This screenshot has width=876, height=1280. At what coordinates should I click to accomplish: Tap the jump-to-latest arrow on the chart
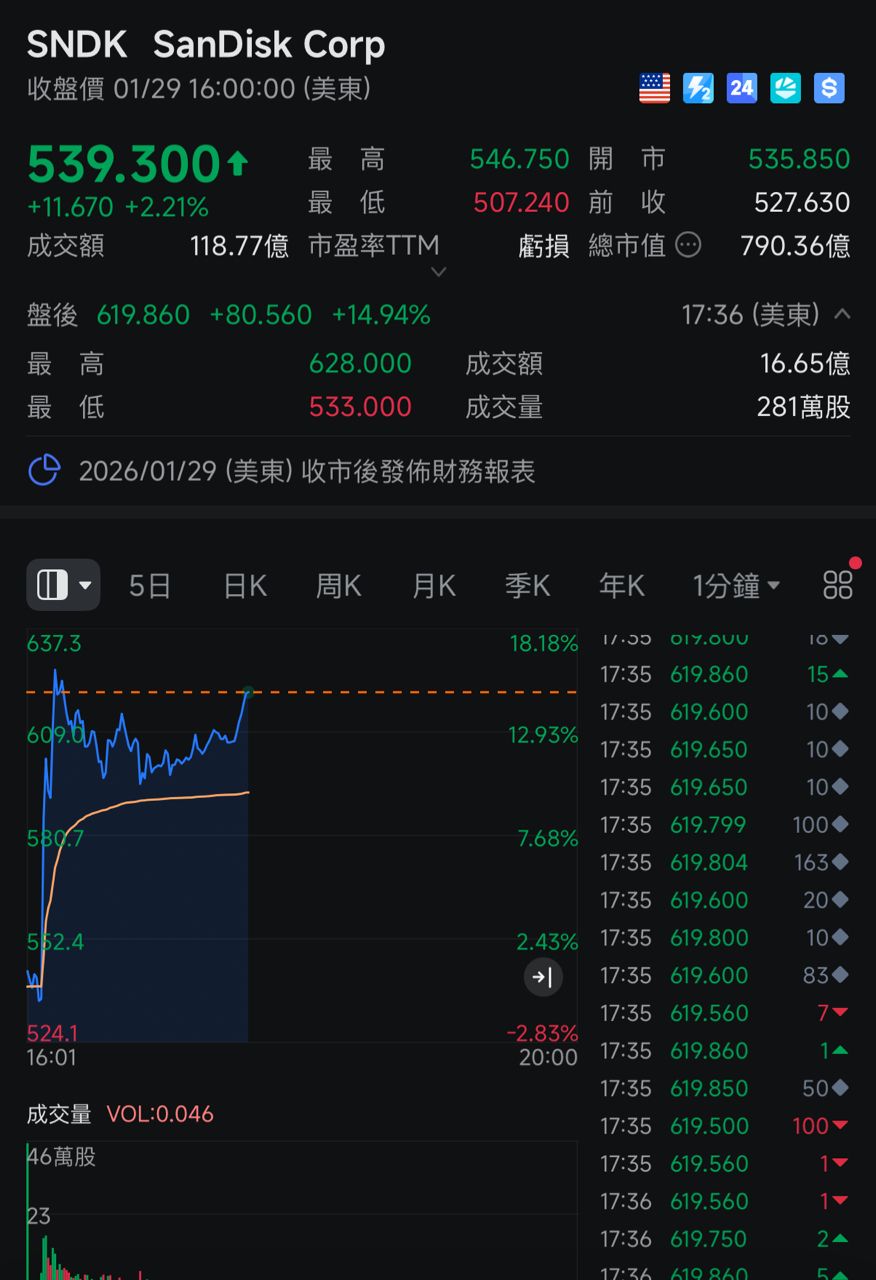(543, 977)
